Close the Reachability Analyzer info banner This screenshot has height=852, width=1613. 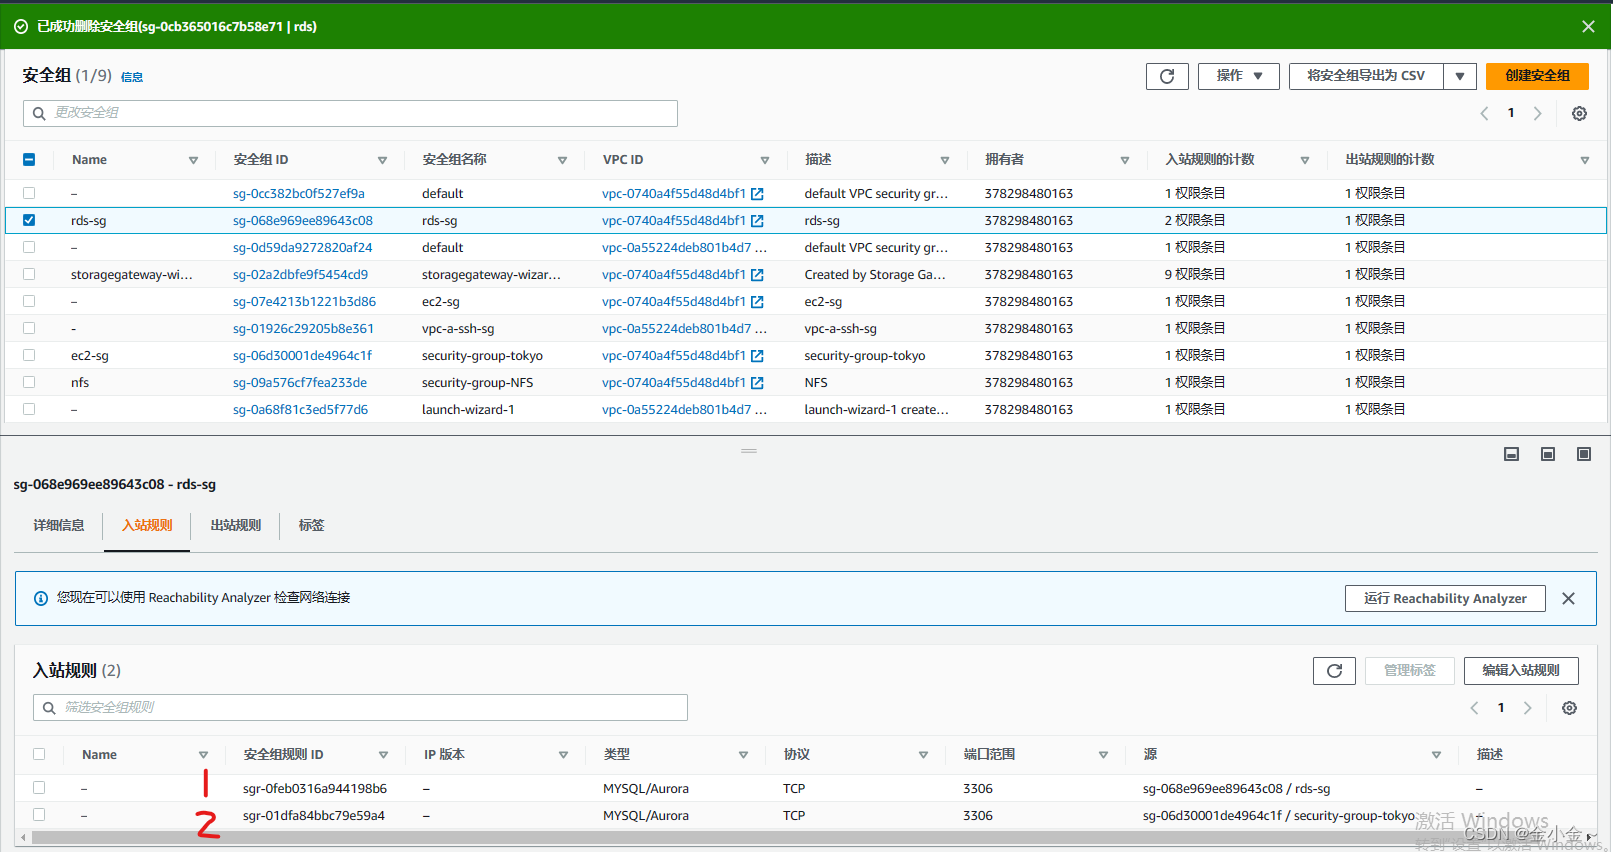[x=1568, y=598]
